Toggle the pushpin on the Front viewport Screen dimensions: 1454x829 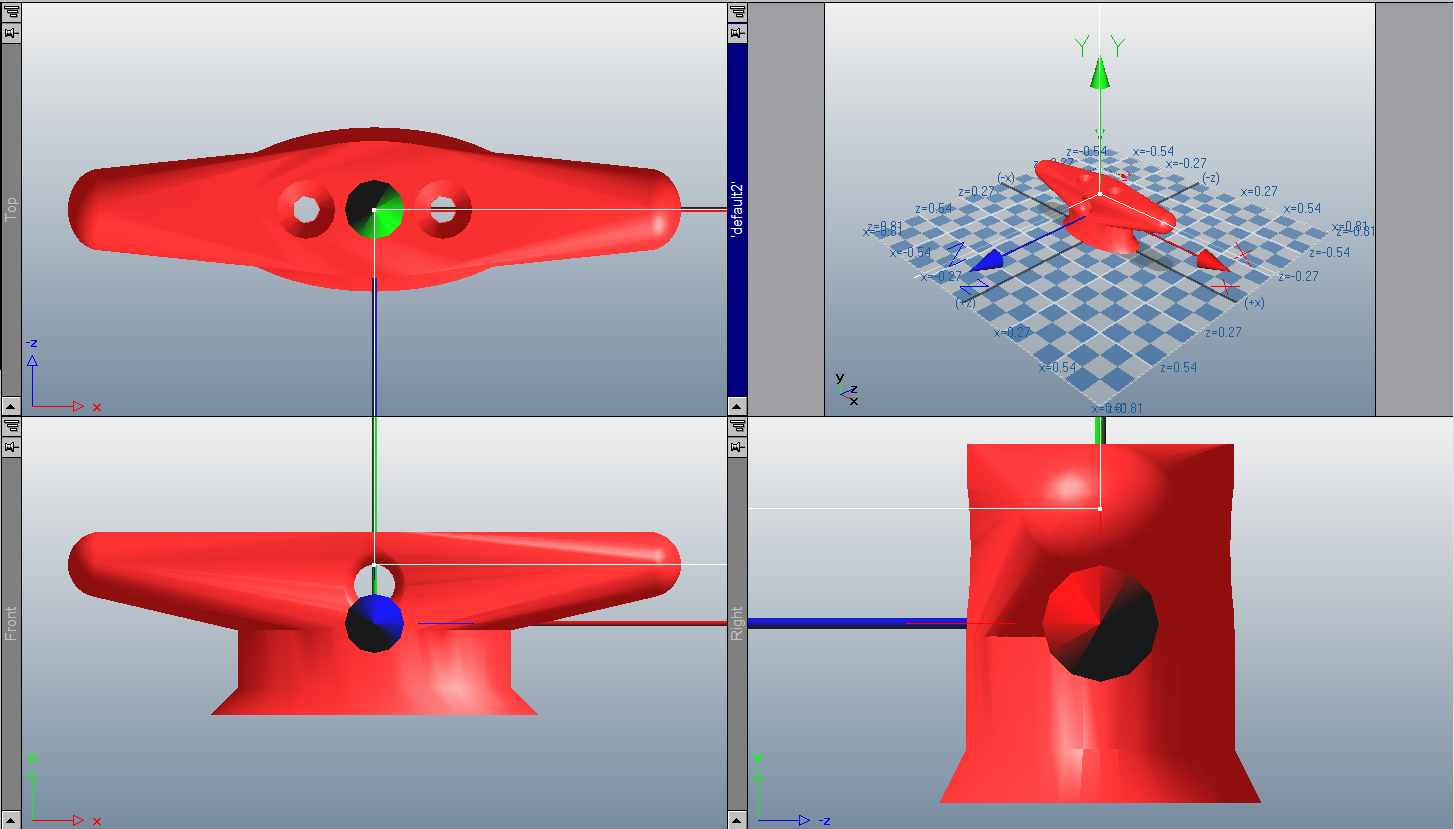pyautogui.click(x=11, y=446)
